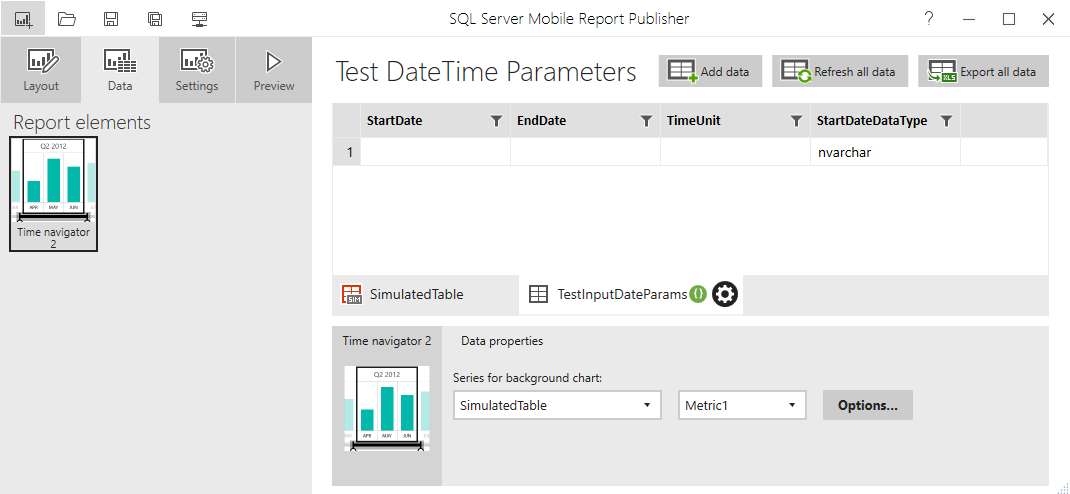The image size is (1070, 494).
Task: Open the Metric1 dropdown
Action: tap(742, 405)
